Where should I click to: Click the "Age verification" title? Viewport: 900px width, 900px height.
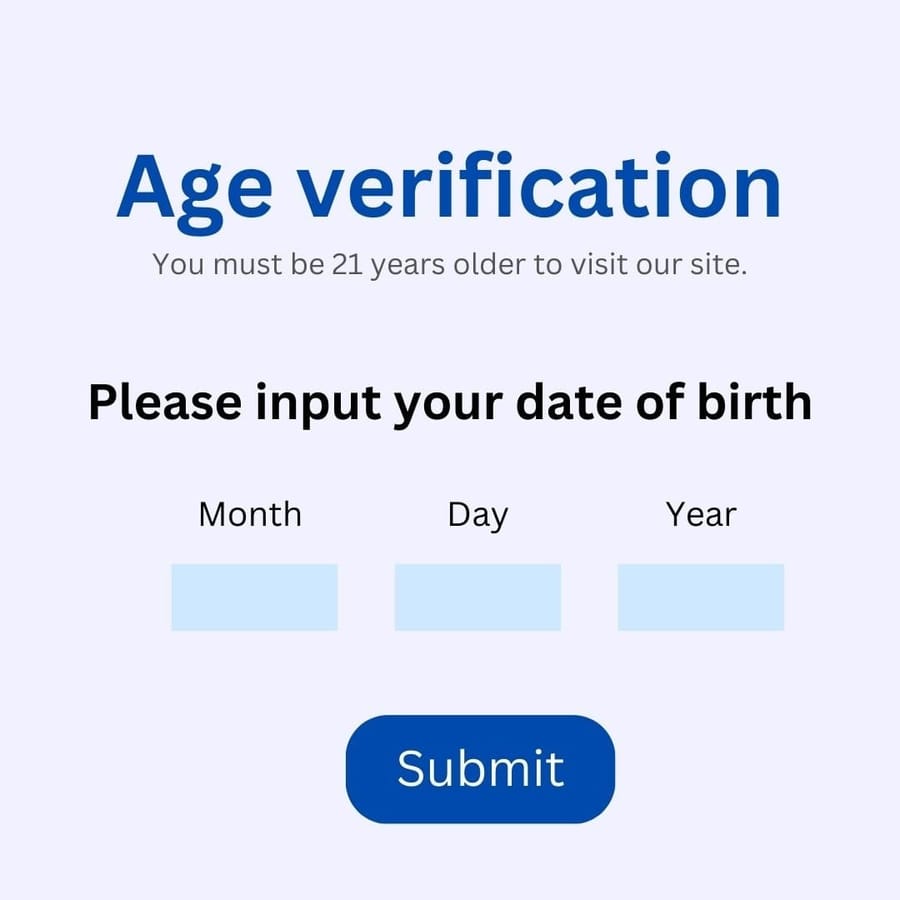coord(449,189)
